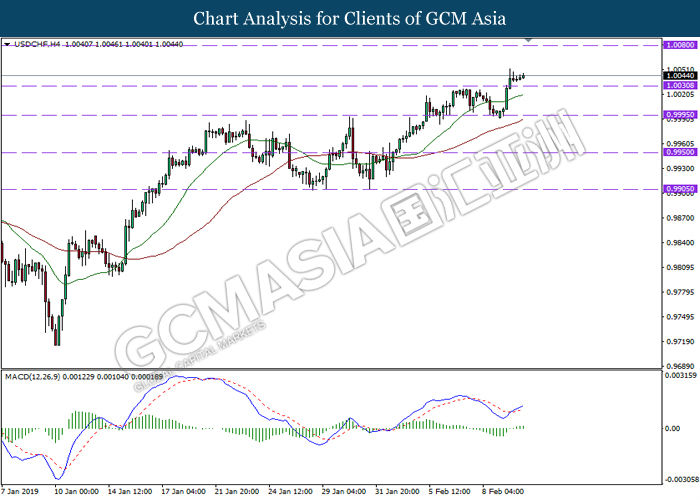Image resolution: width=700 pixels, height=500 pixels.
Task: Click the 0.97495 price axis value
Action: (x=680, y=317)
